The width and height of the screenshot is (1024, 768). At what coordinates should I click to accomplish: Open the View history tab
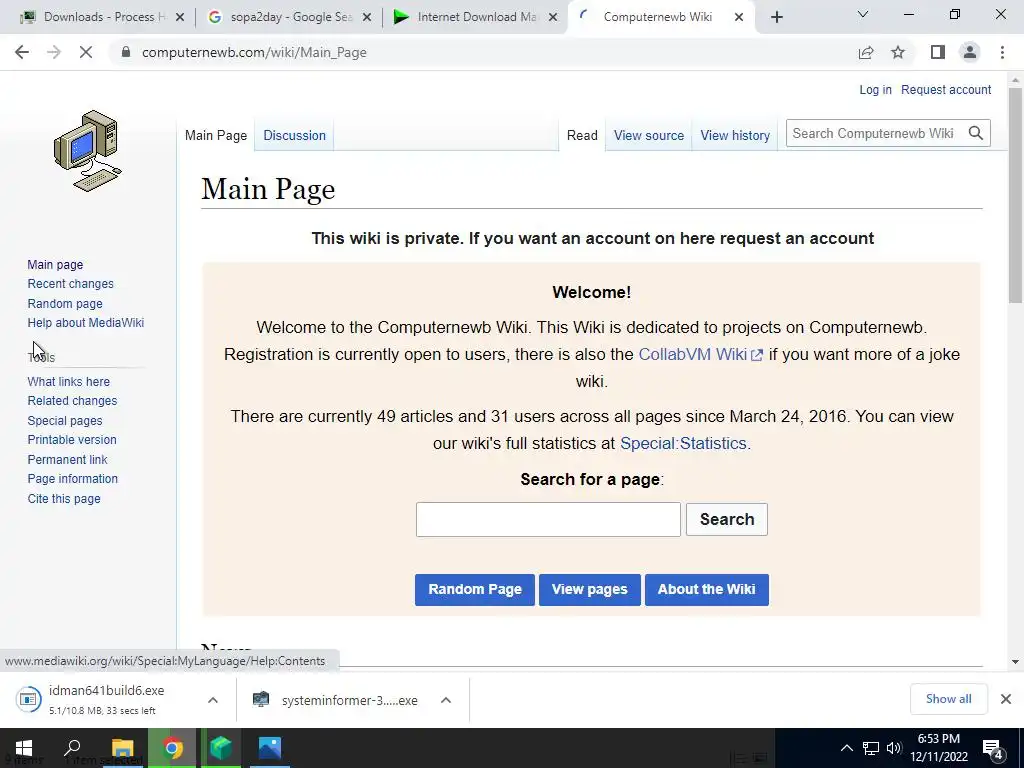pos(735,135)
